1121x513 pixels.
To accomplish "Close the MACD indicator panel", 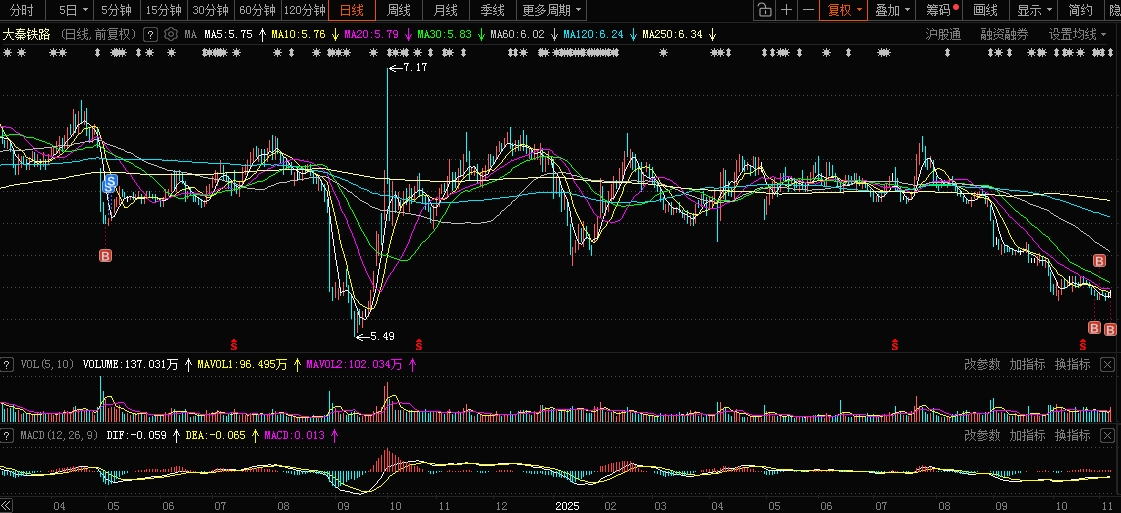I will tap(1107, 436).
